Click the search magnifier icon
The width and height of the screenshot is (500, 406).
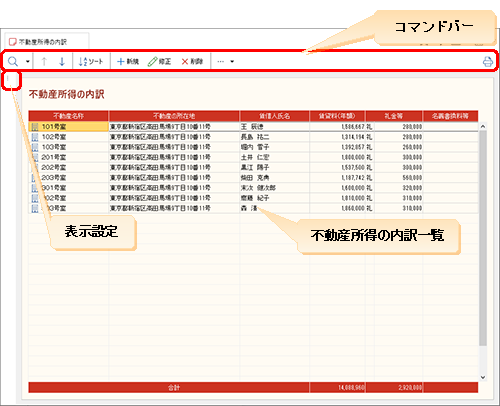coord(13,61)
